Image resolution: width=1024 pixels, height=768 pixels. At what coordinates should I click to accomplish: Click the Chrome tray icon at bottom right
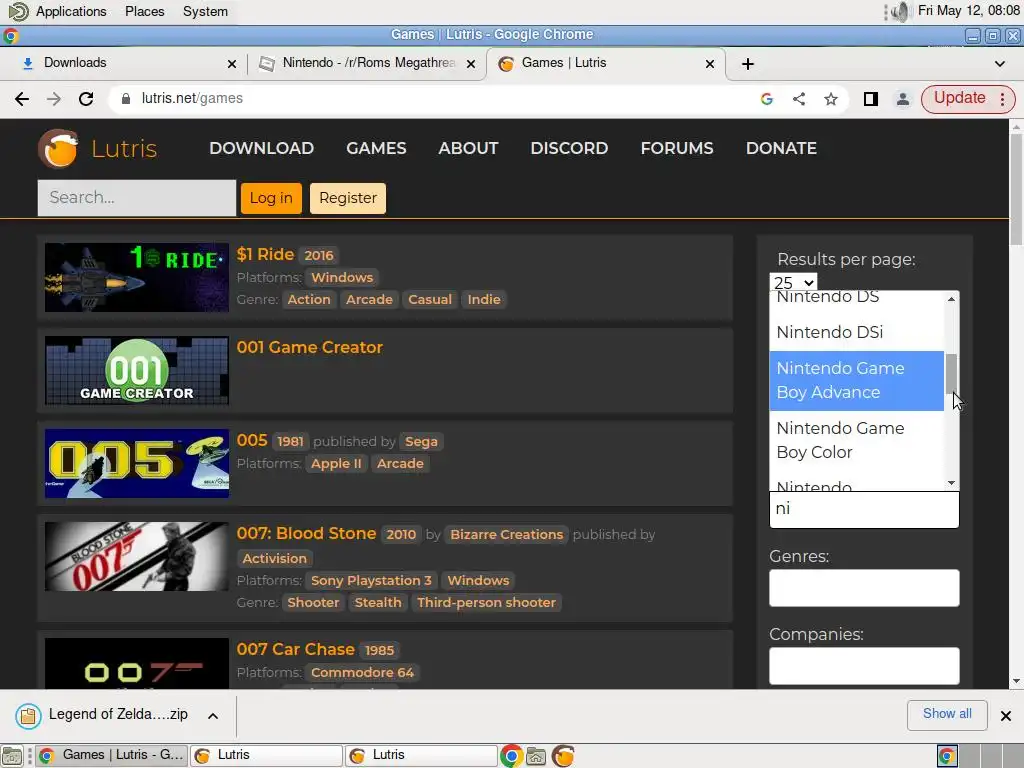point(947,756)
